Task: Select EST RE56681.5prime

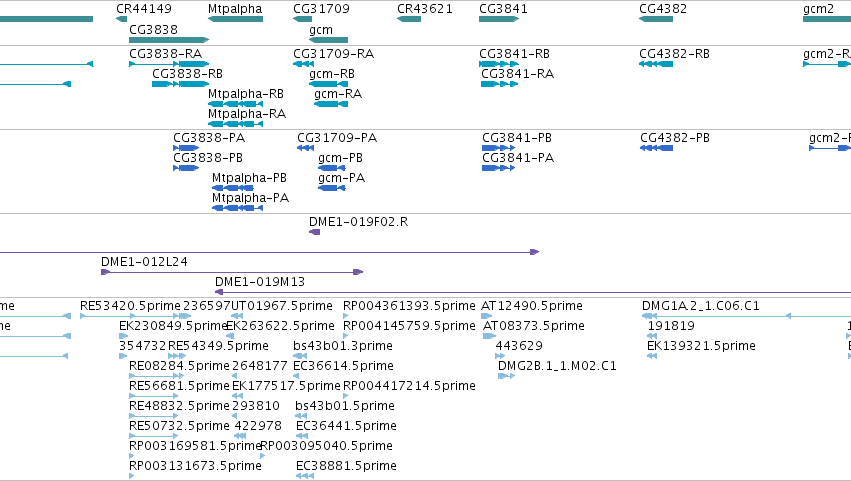Action: (179, 387)
